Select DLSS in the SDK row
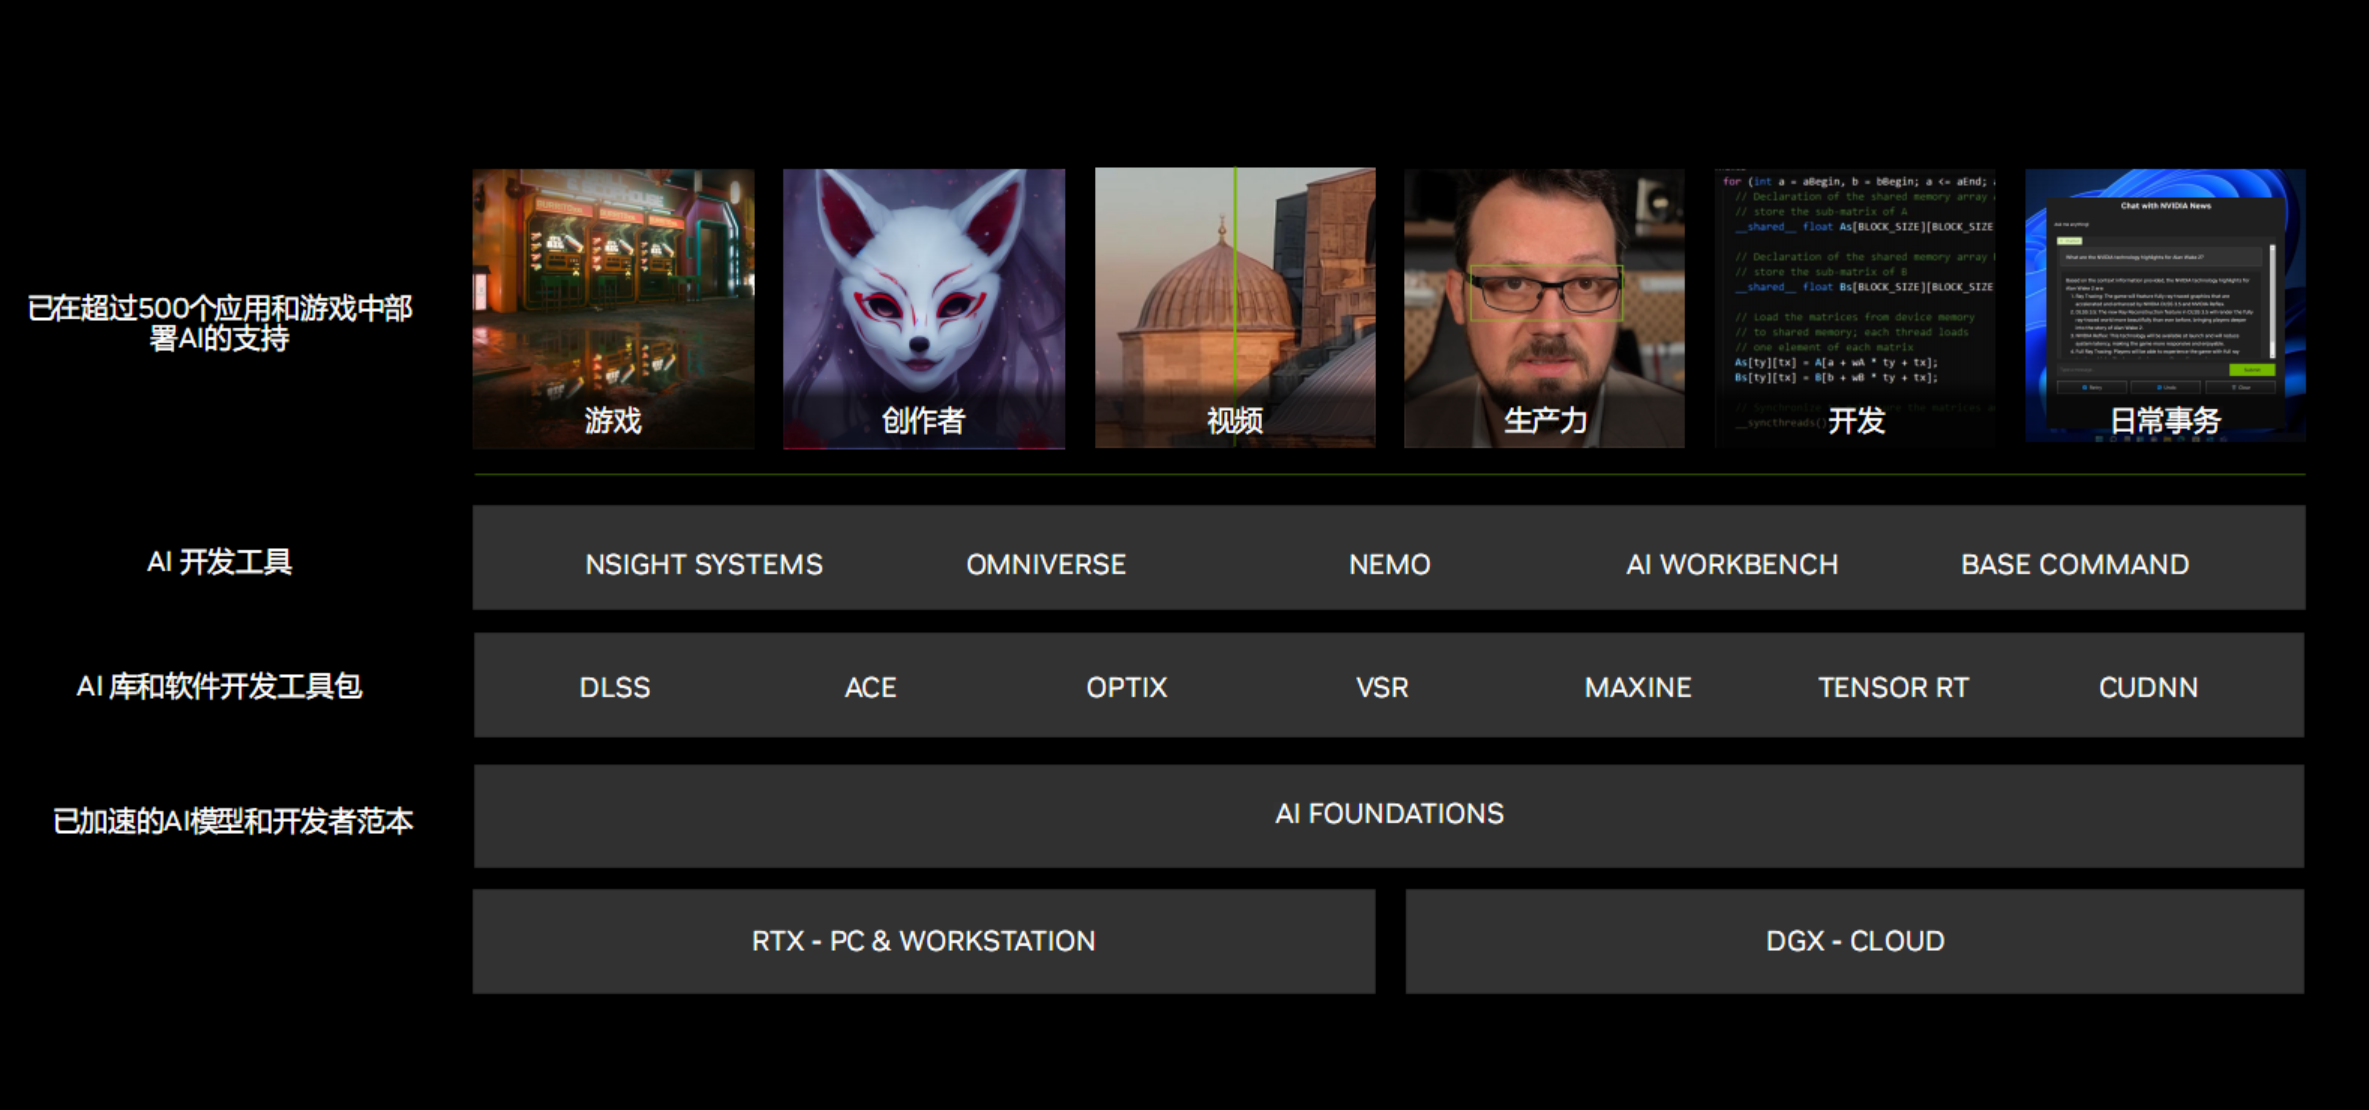The height and width of the screenshot is (1110, 2369). point(615,687)
